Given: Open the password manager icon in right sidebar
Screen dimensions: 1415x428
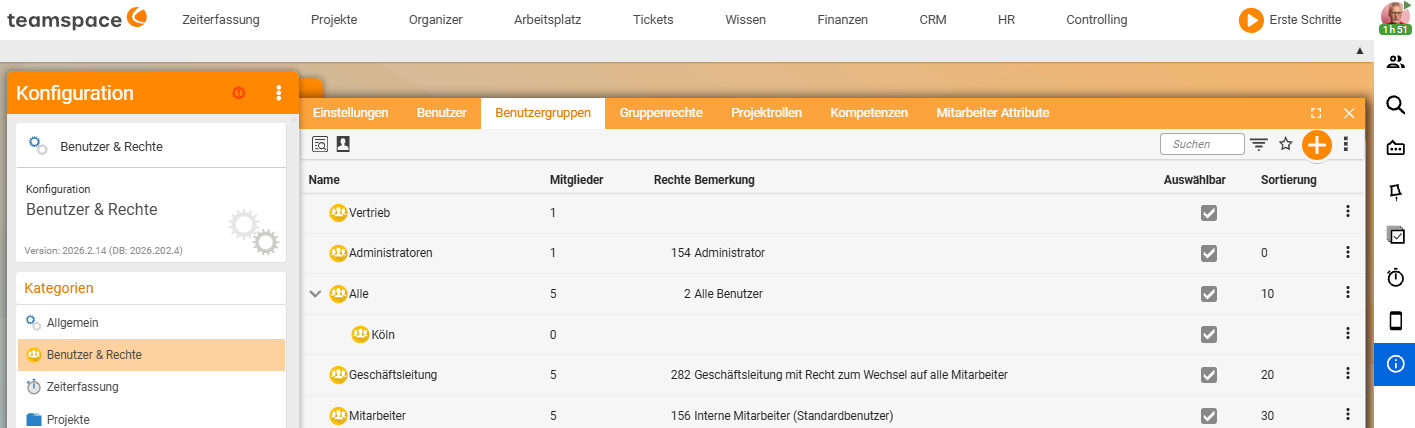Looking at the screenshot, I should pyautogui.click(x=1395, y=148).
